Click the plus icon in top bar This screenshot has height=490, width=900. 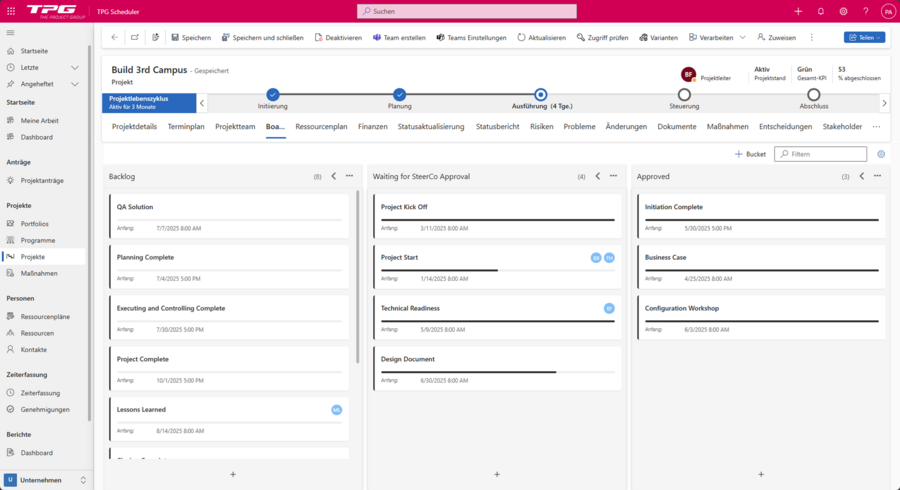coord(798,11)
